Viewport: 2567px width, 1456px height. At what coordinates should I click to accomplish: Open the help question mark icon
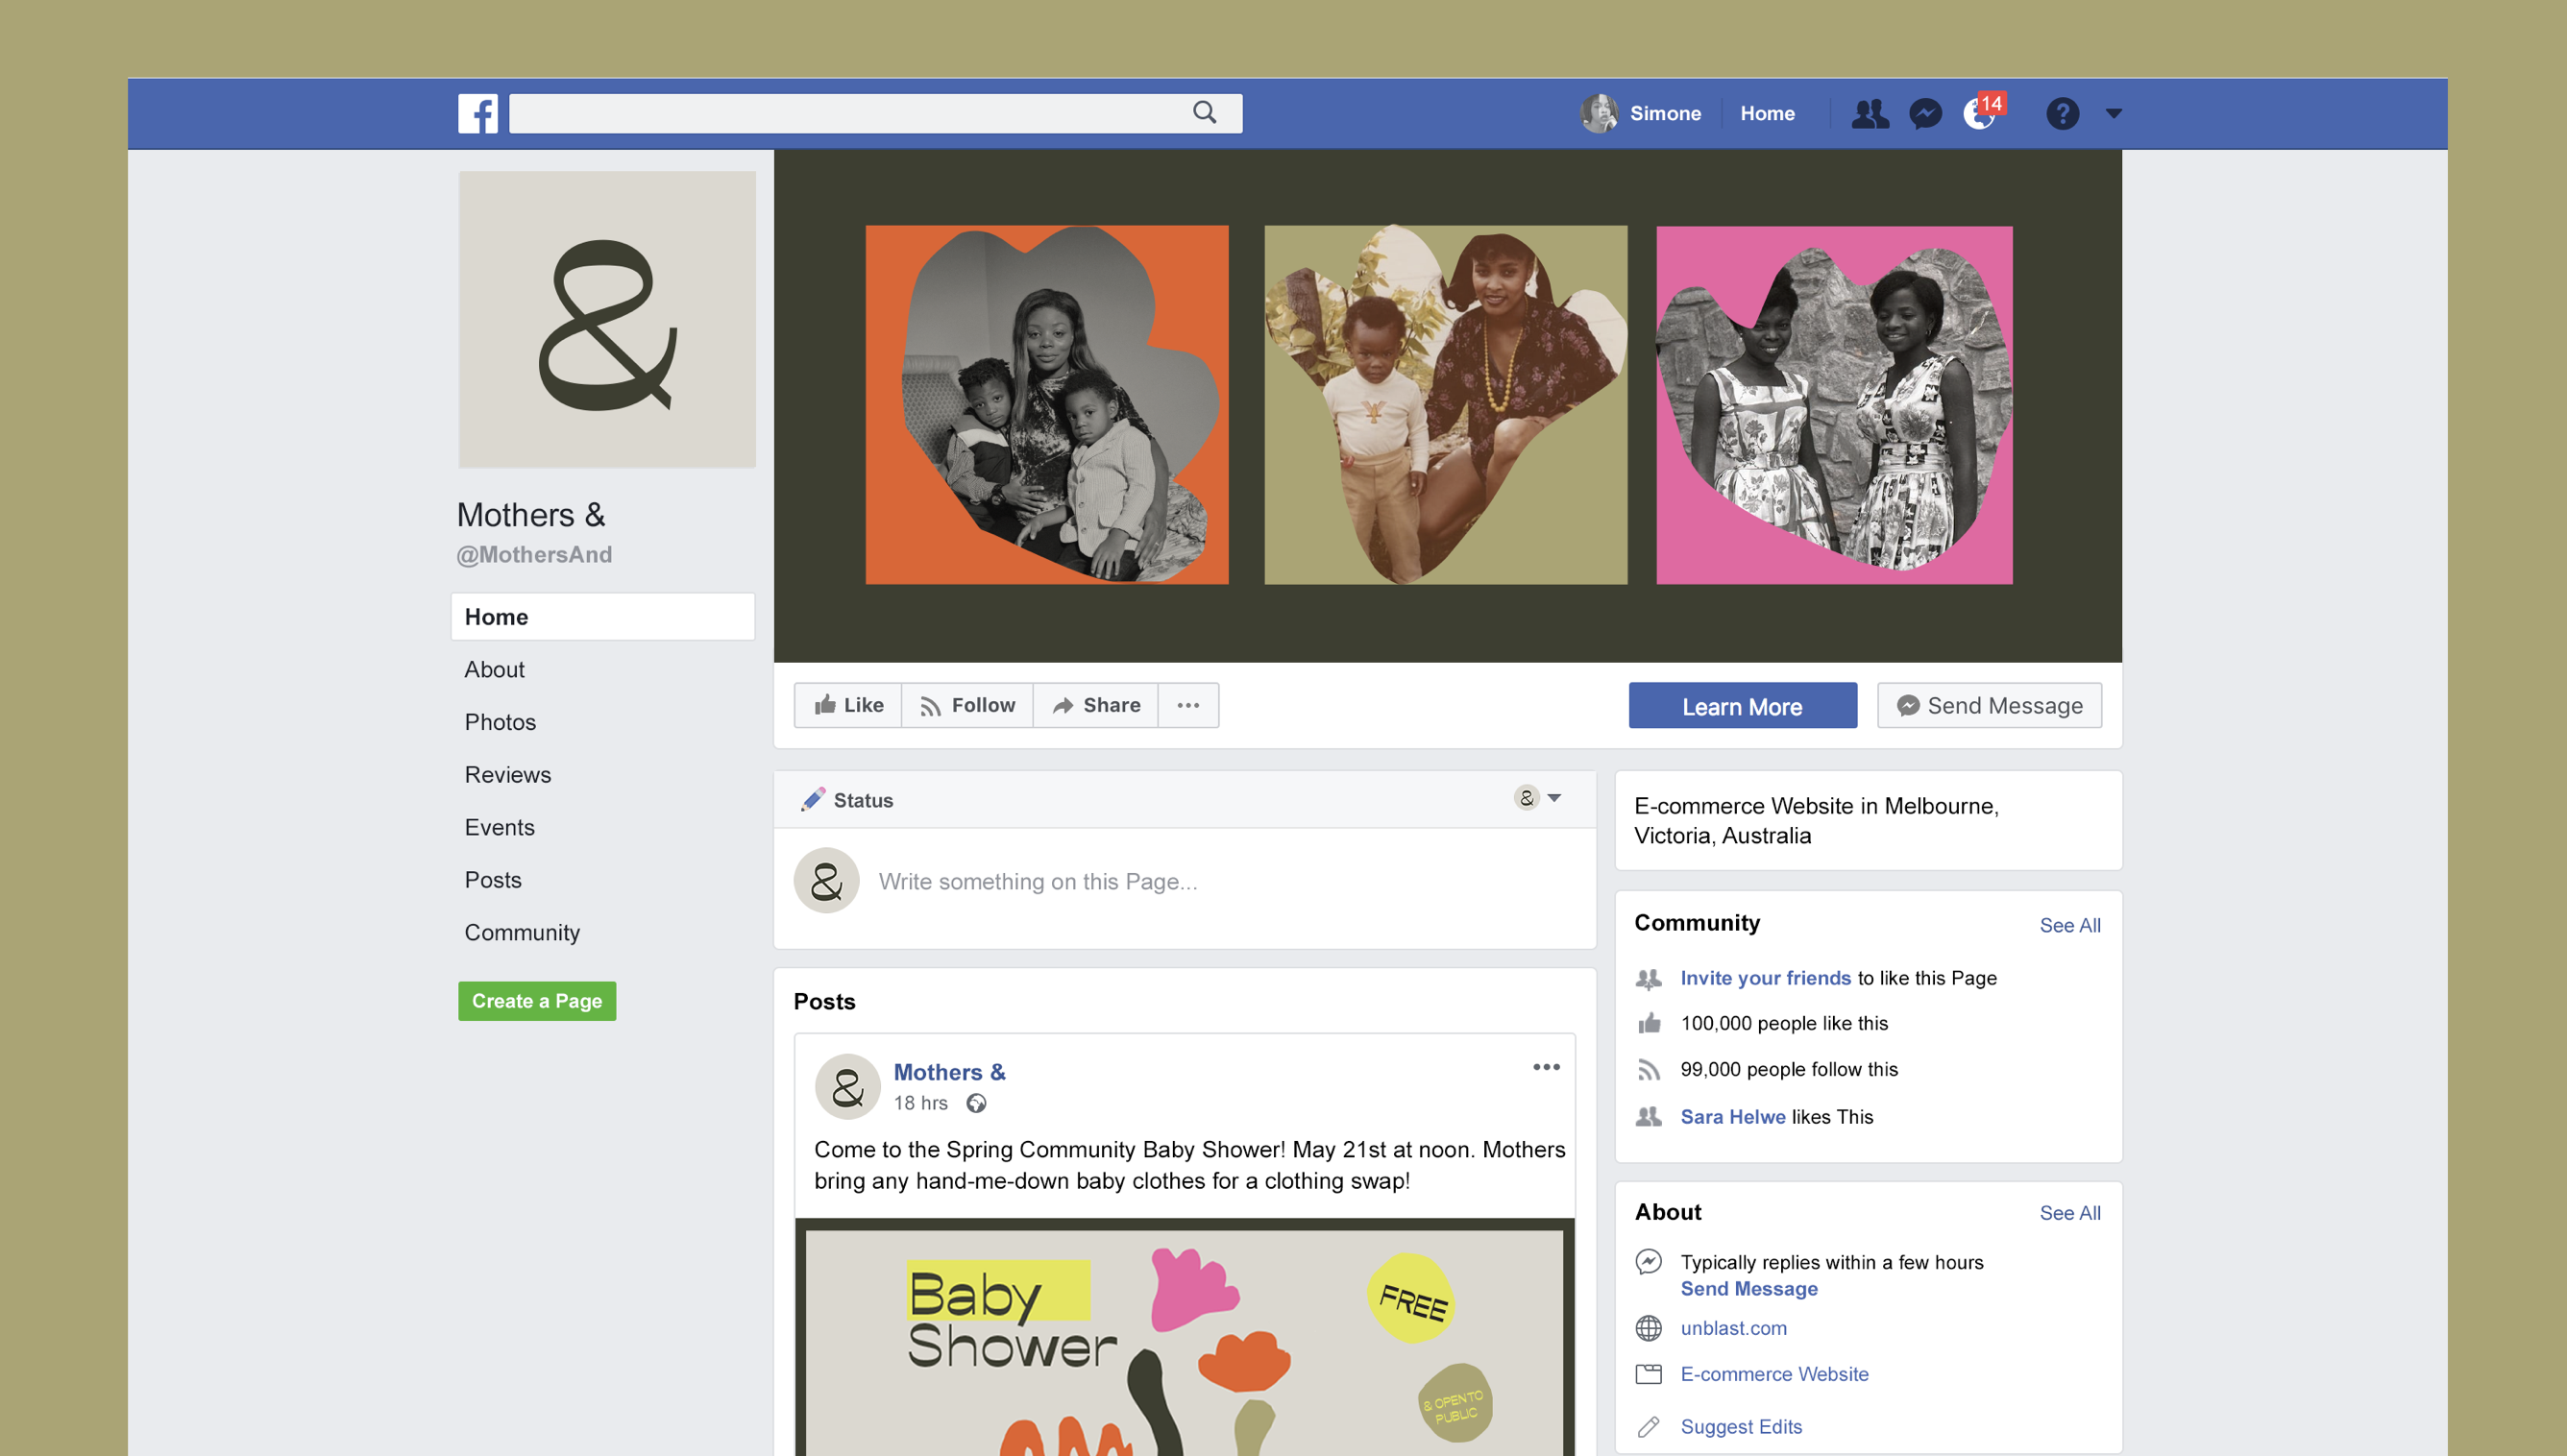(x=2062, y=113)
